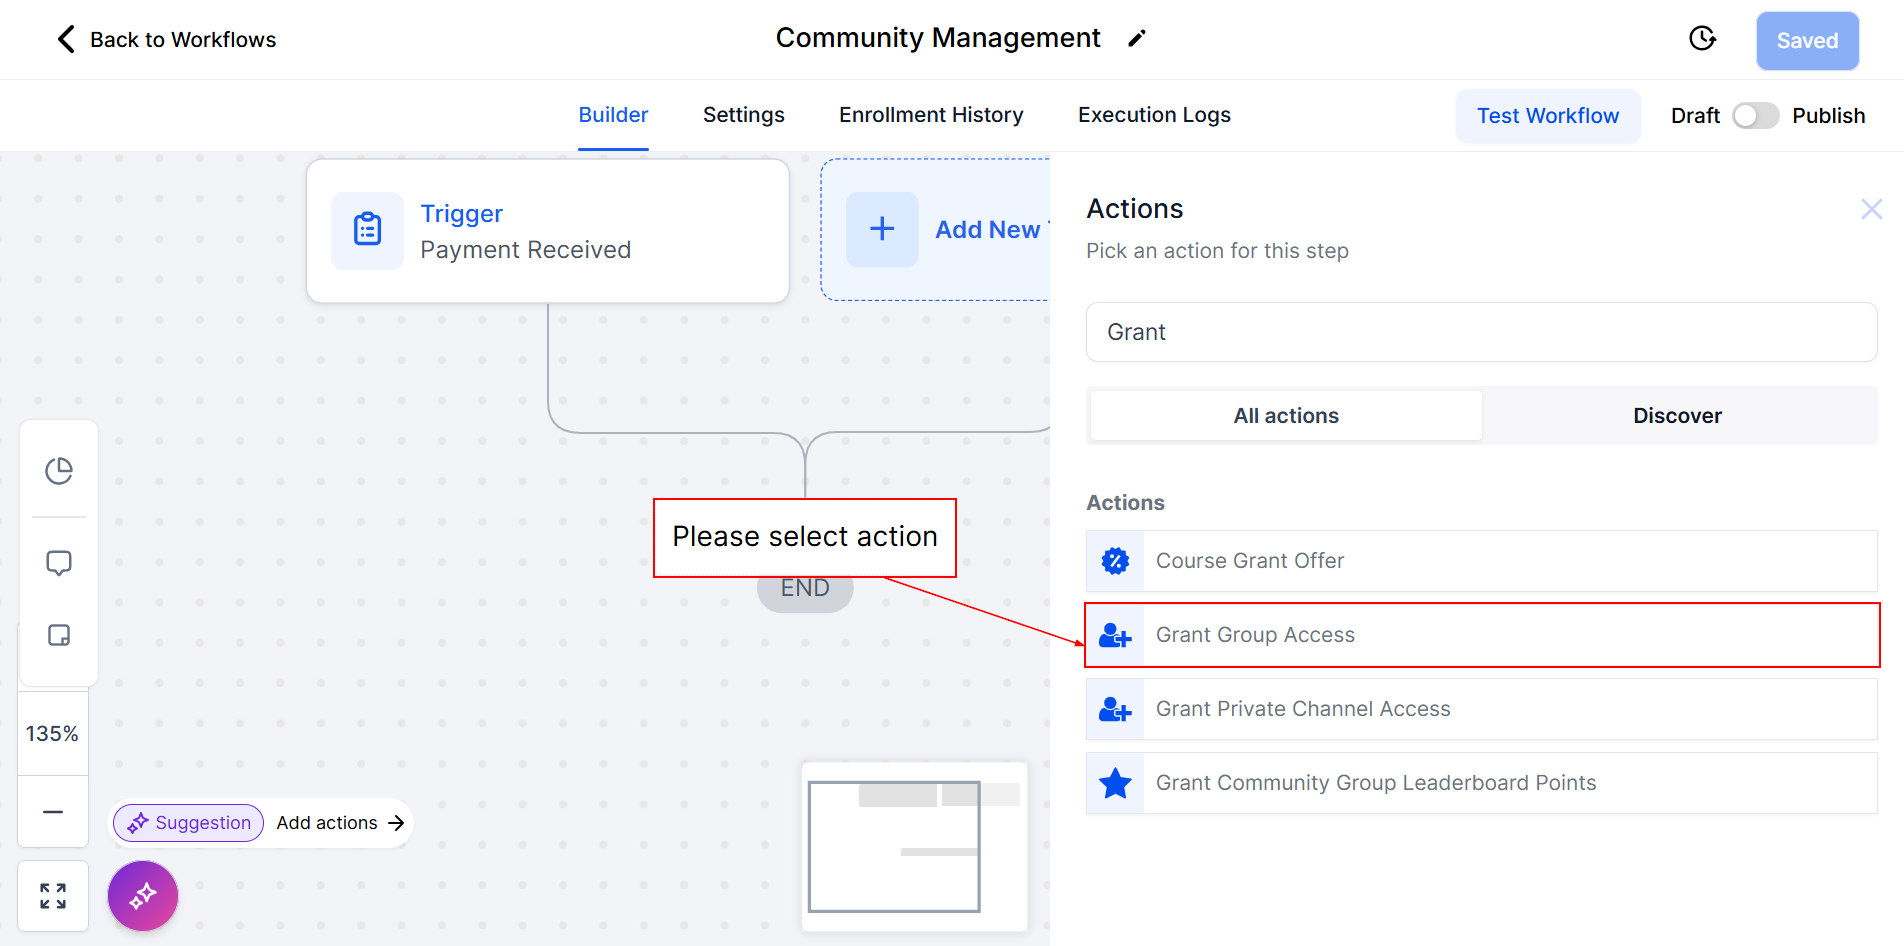Edit workflow name with pencil icon

pos(1137,39)
